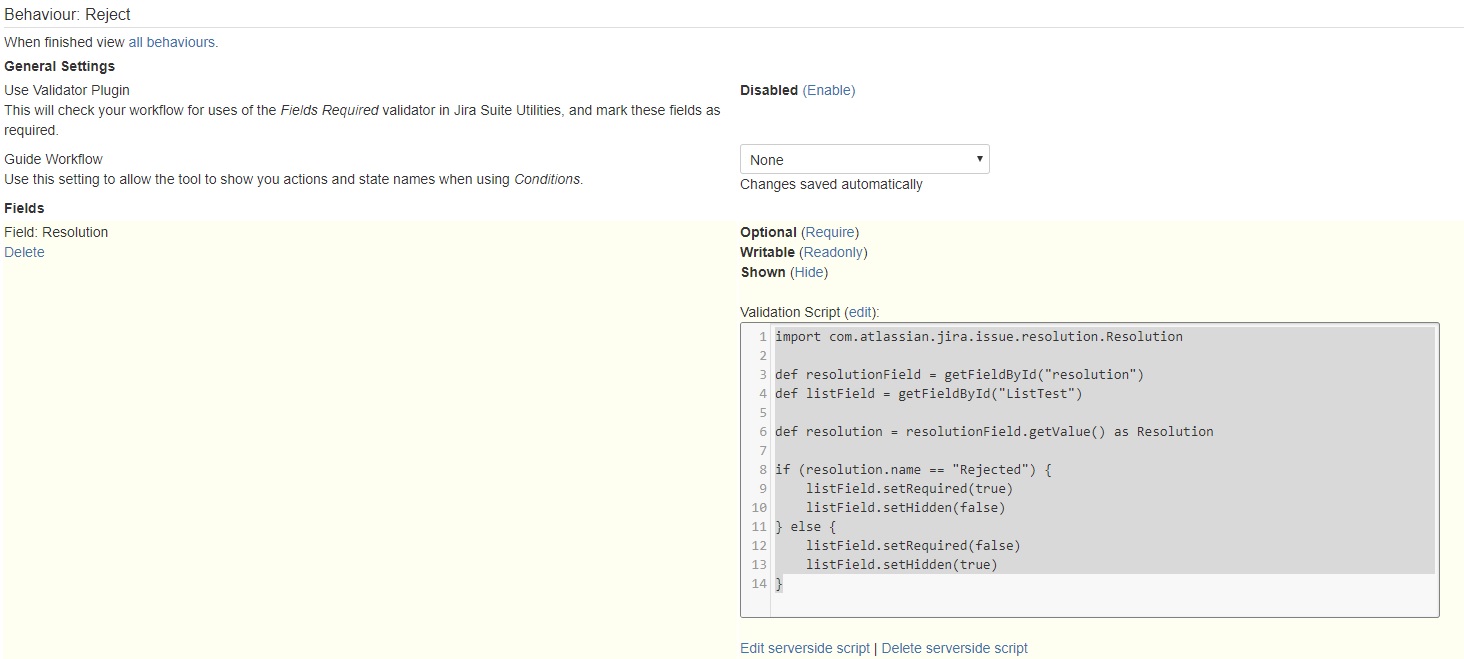Image resolution: width=1464 pixels, height=659 pixels.
Task: Click Delete serverside script
Action: (x=954, y=648)
